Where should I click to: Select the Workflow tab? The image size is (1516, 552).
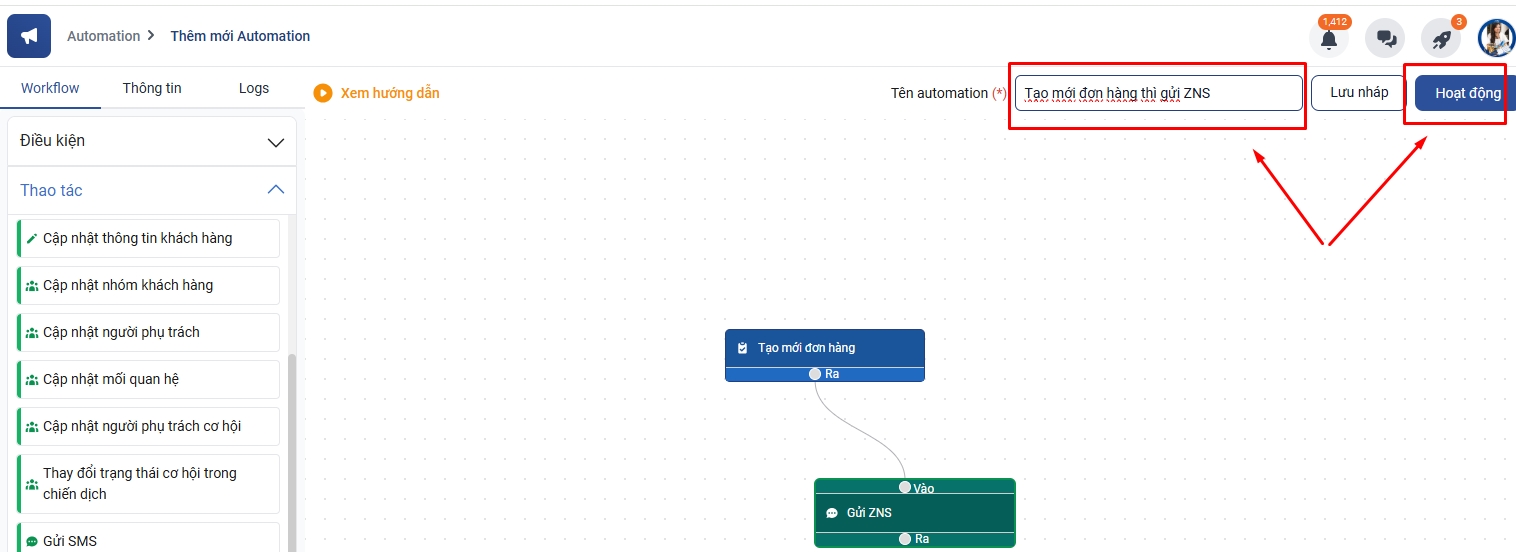coord(50,88)
